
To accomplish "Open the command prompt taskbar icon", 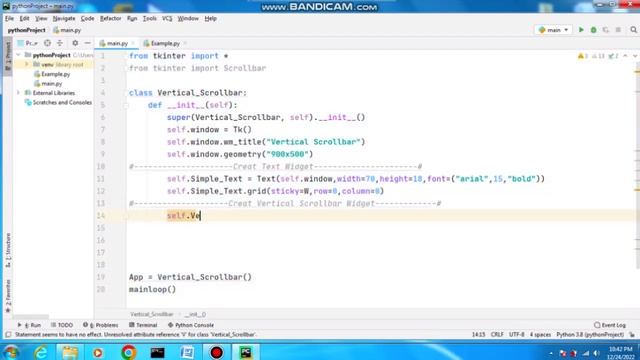I will pyautogui.click(x=158, y=352).
